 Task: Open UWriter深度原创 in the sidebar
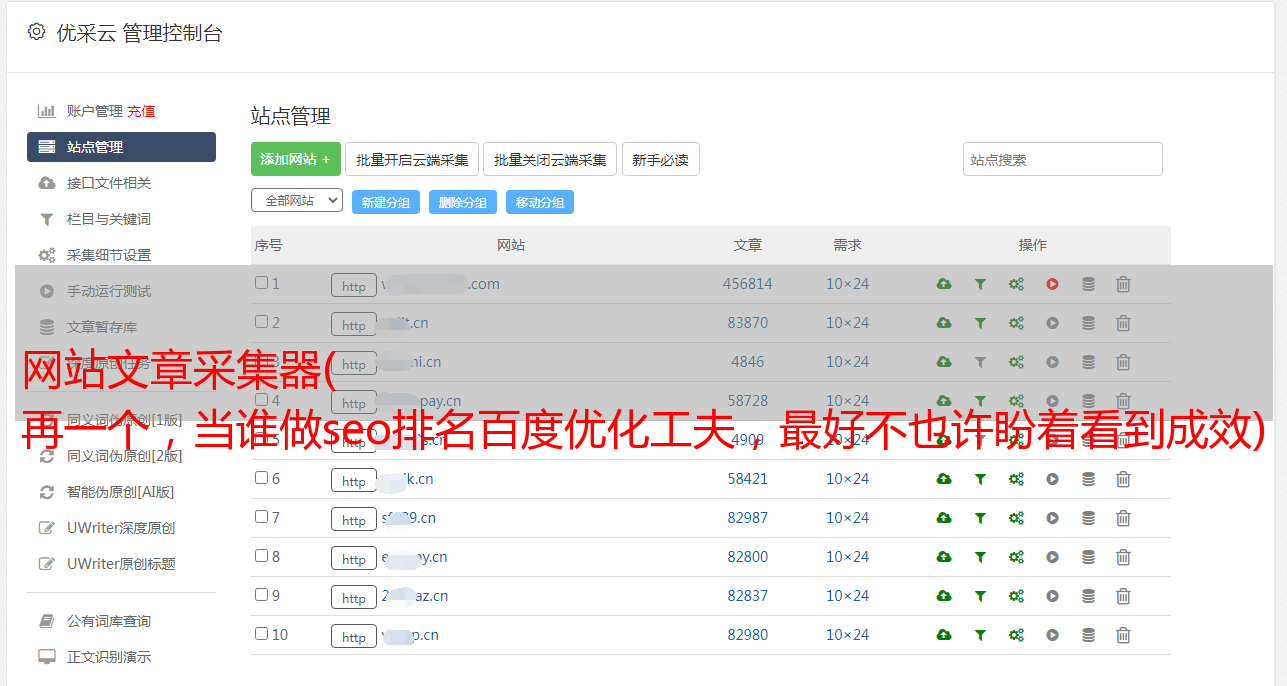click(x=121, y=528)
